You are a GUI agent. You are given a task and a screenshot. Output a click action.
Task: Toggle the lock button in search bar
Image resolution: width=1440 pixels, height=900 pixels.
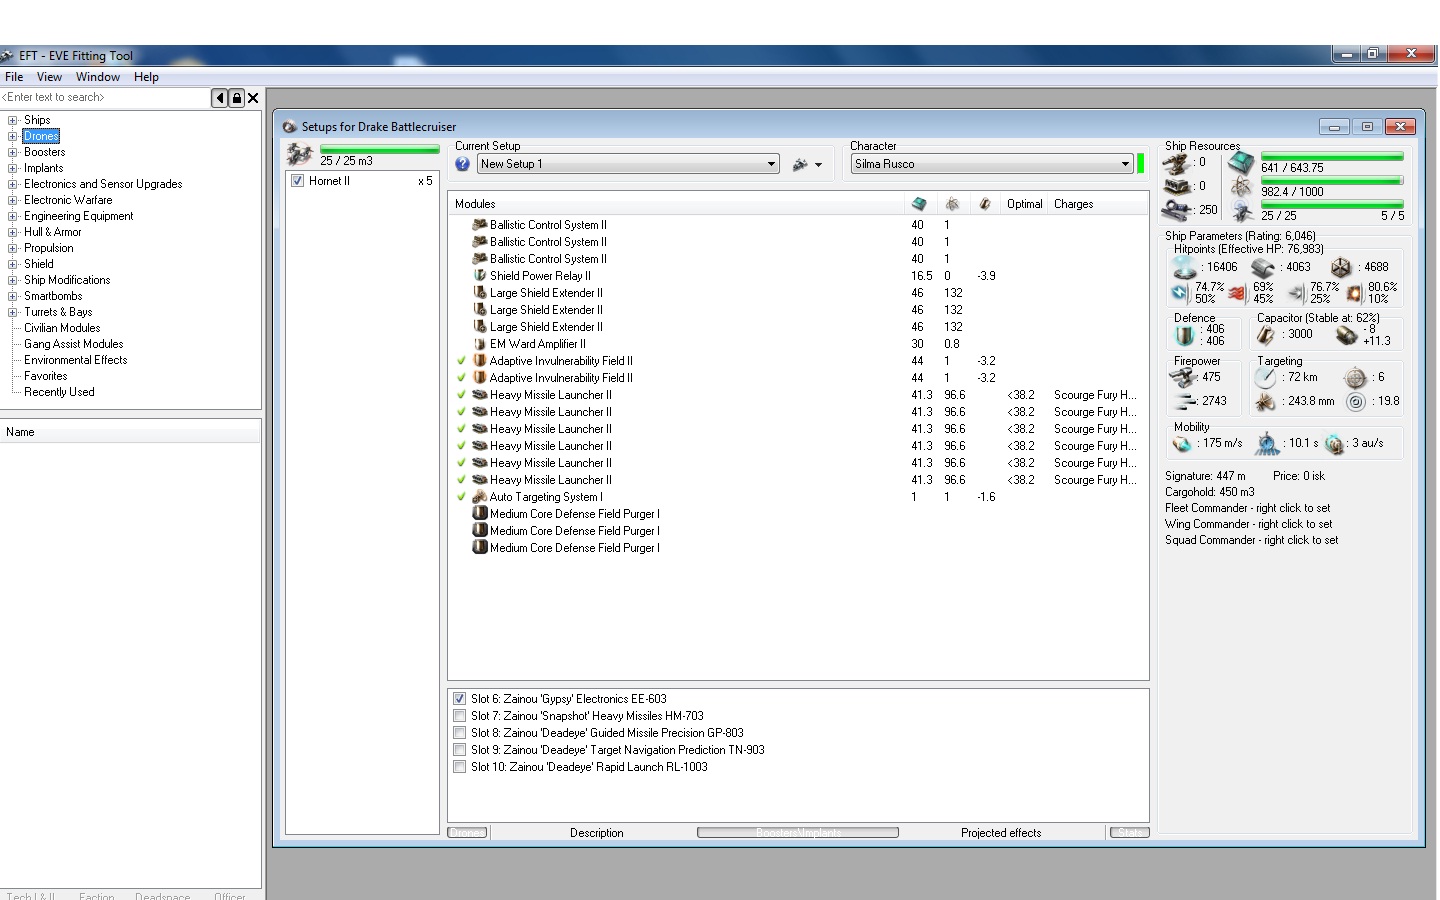click(x=236, y=98)
